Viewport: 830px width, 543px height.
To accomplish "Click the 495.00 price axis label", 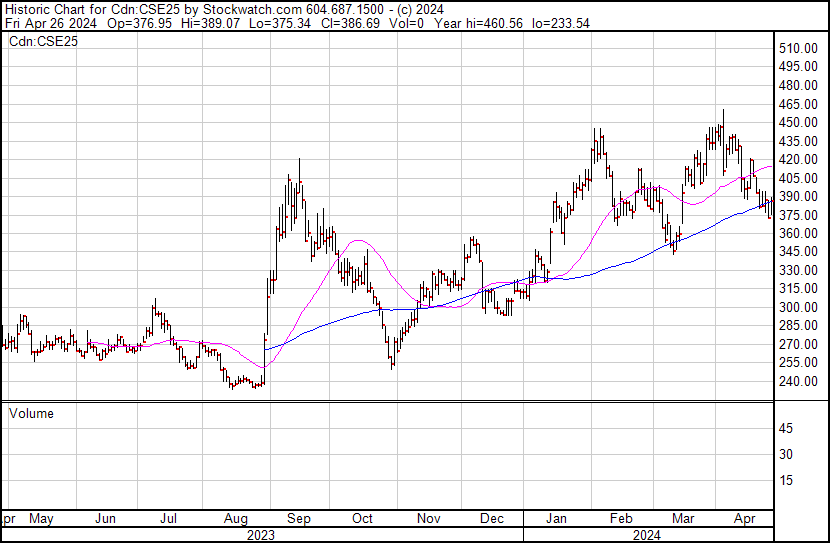I will pyautogui.click(x=798, y=66).
